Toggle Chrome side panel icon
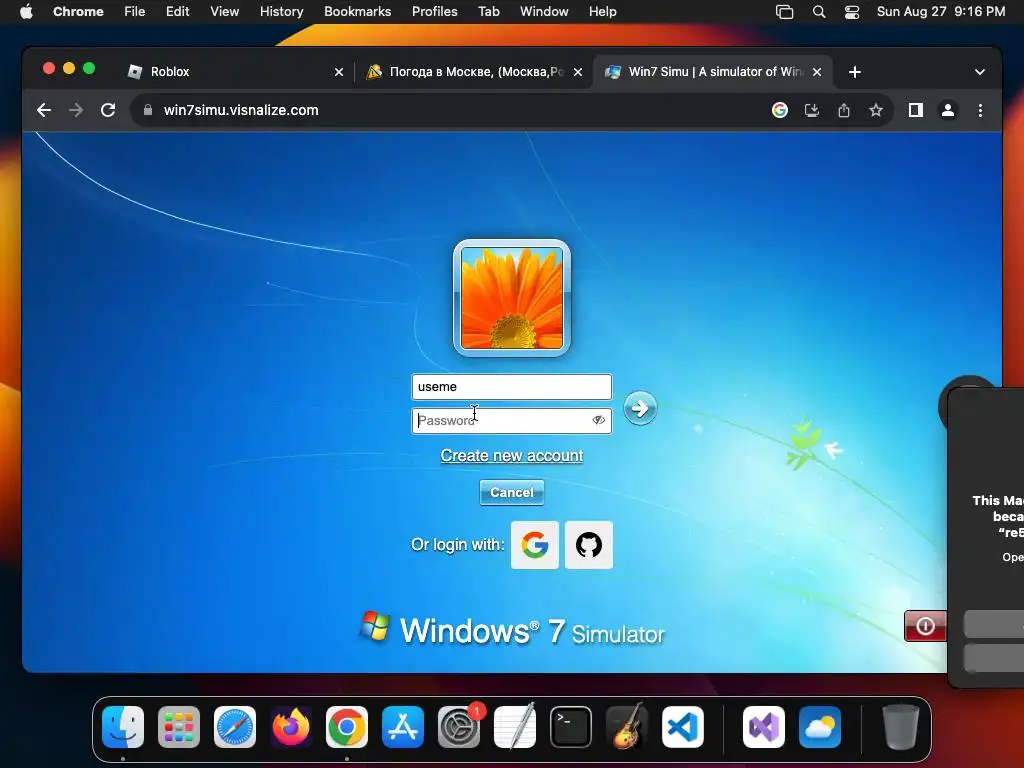The image size is (1024, 768). click(916, 110)
